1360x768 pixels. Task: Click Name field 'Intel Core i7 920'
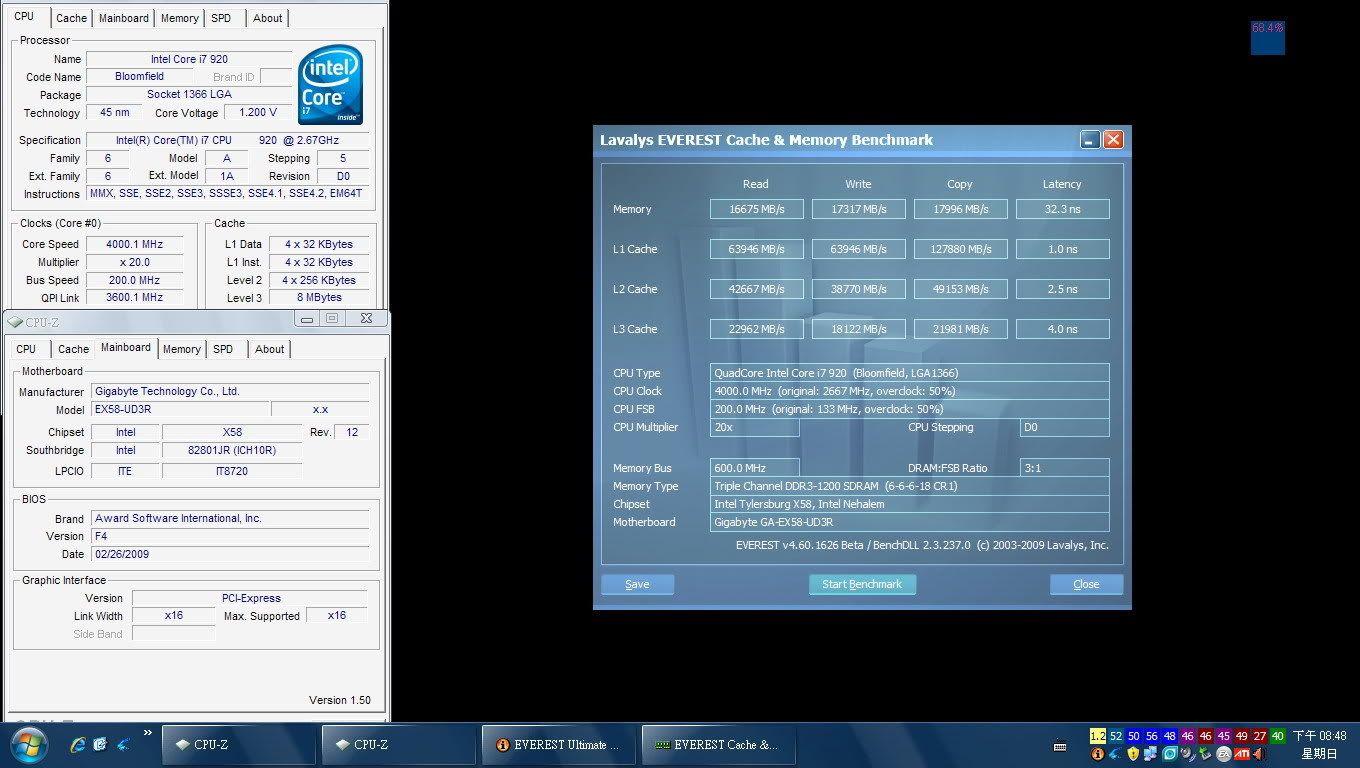point(189,59)
